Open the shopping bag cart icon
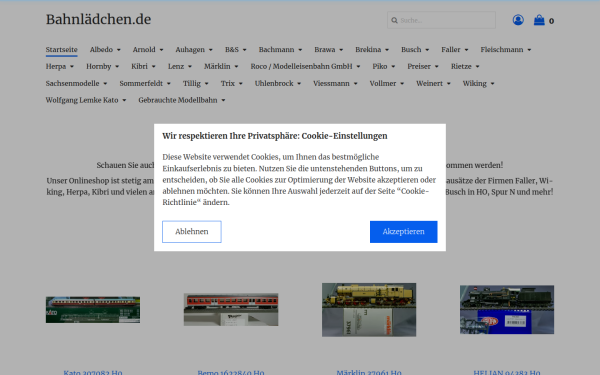 point(539,20)
